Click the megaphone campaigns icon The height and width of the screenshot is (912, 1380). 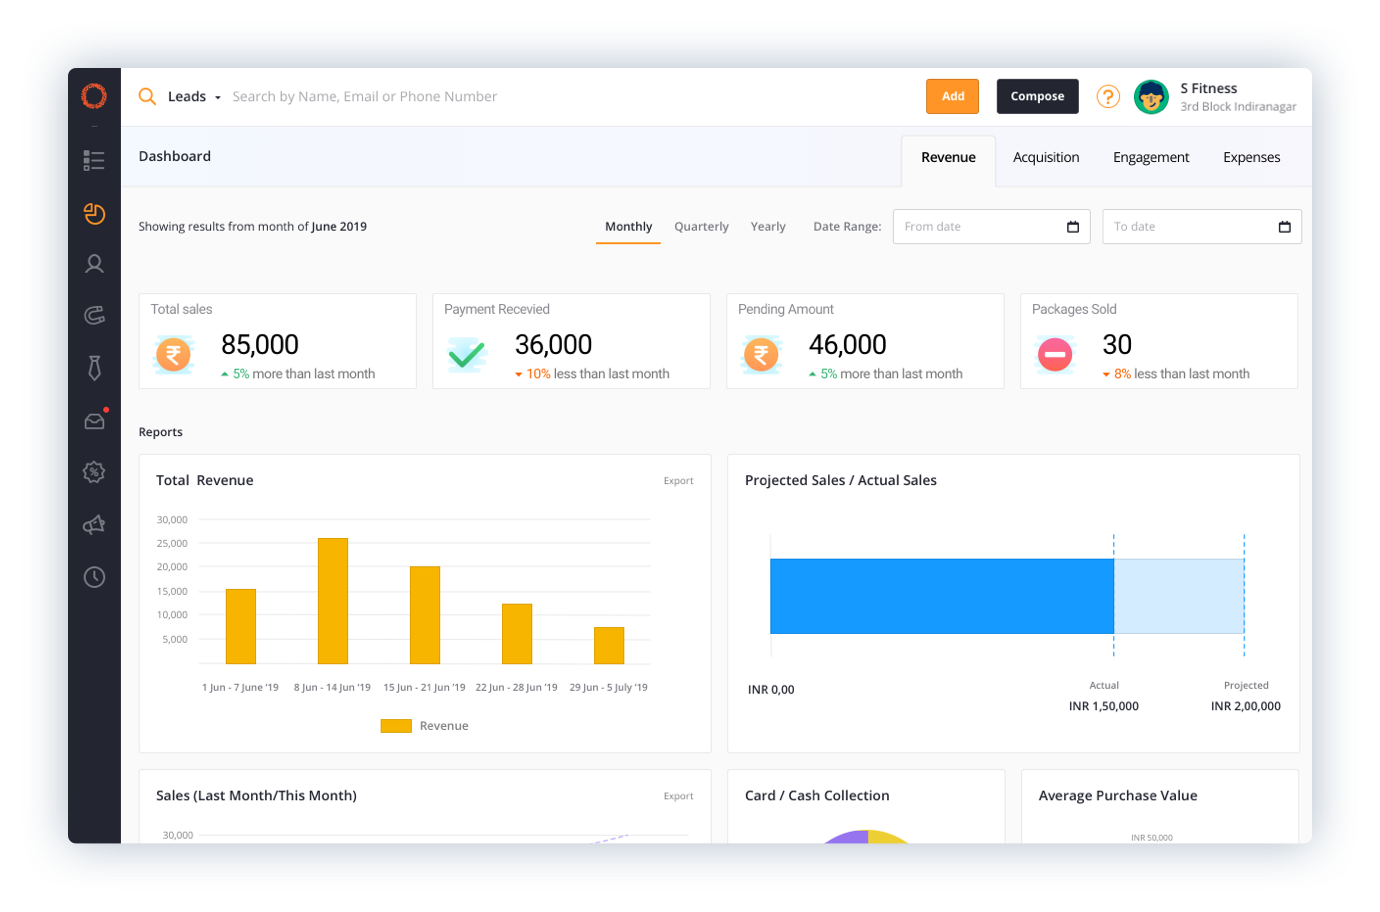(94, 525)
